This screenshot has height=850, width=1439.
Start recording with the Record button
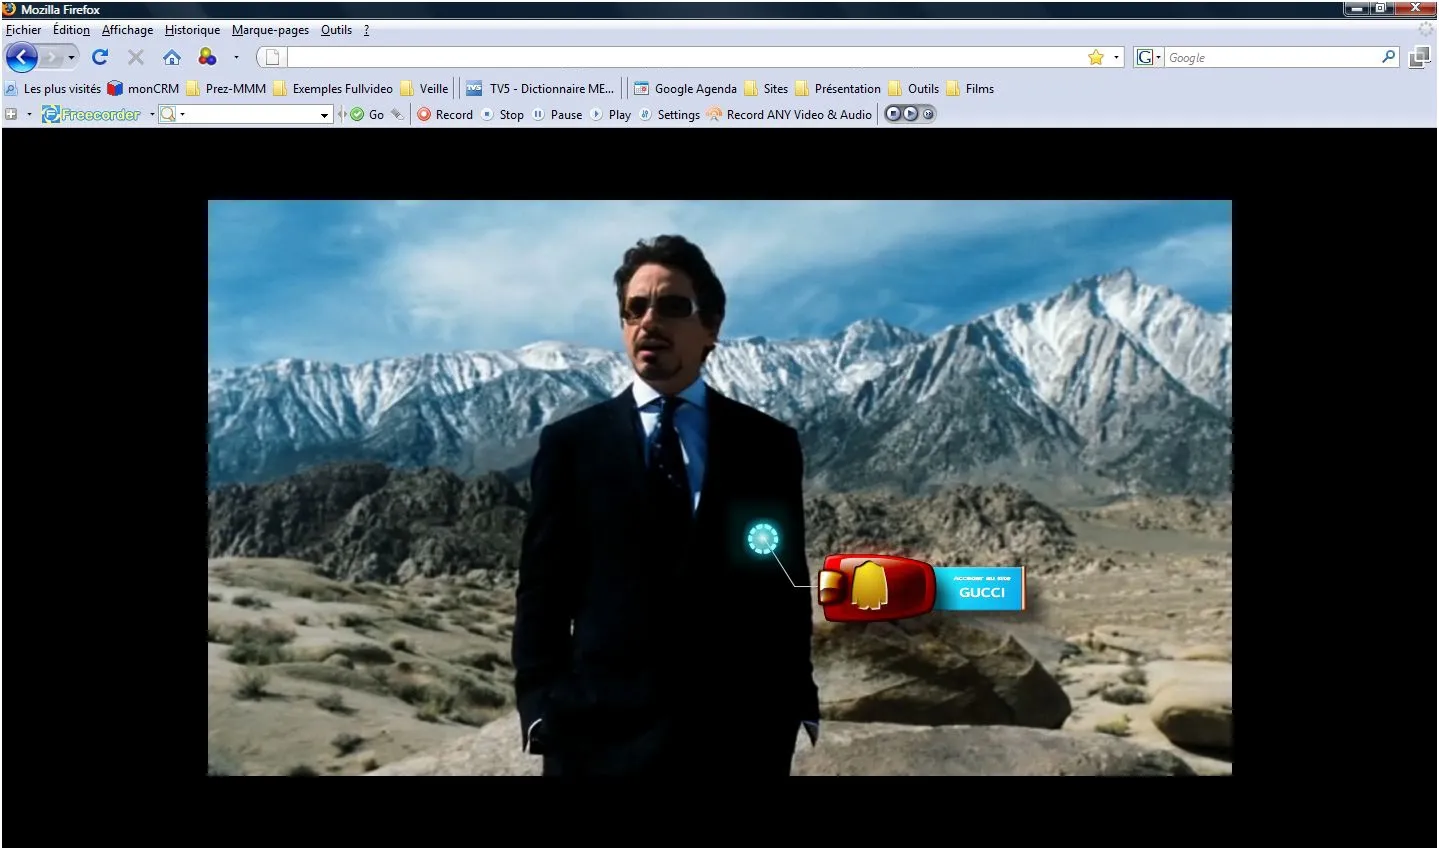click(445, 115)
